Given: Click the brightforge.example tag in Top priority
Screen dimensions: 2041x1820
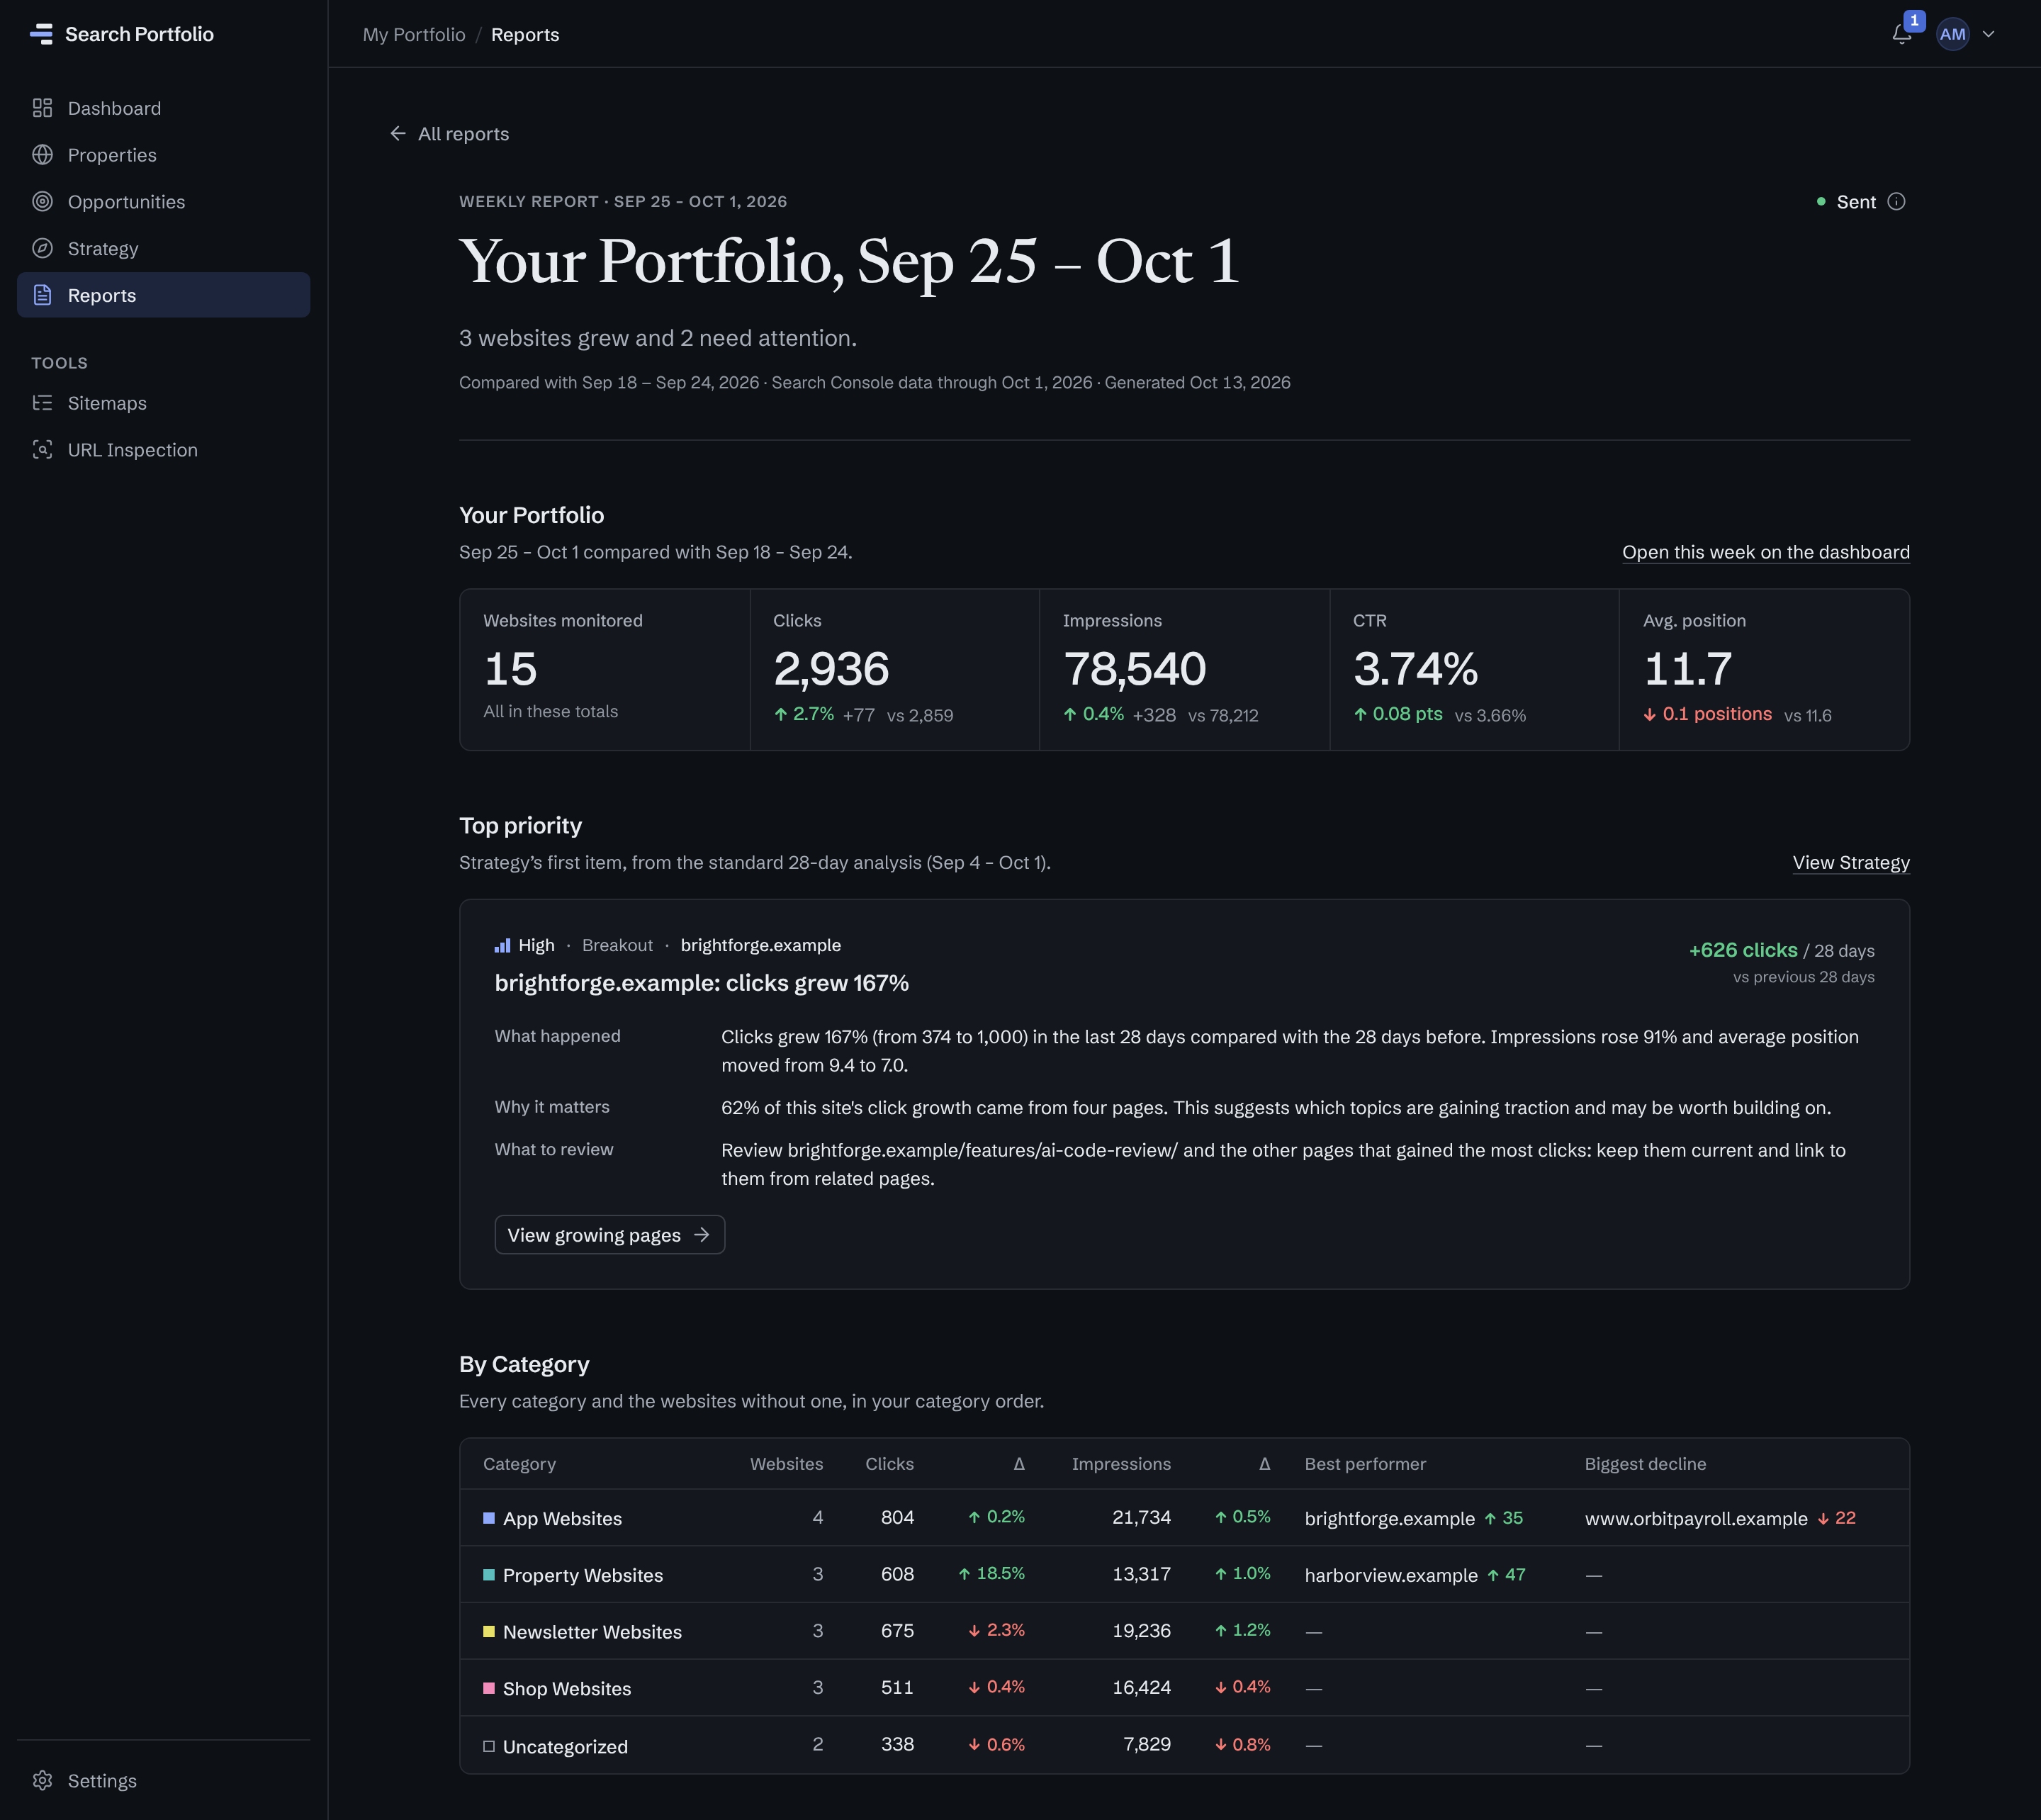Looking at the screenshot, I should (x=760, y=945).
